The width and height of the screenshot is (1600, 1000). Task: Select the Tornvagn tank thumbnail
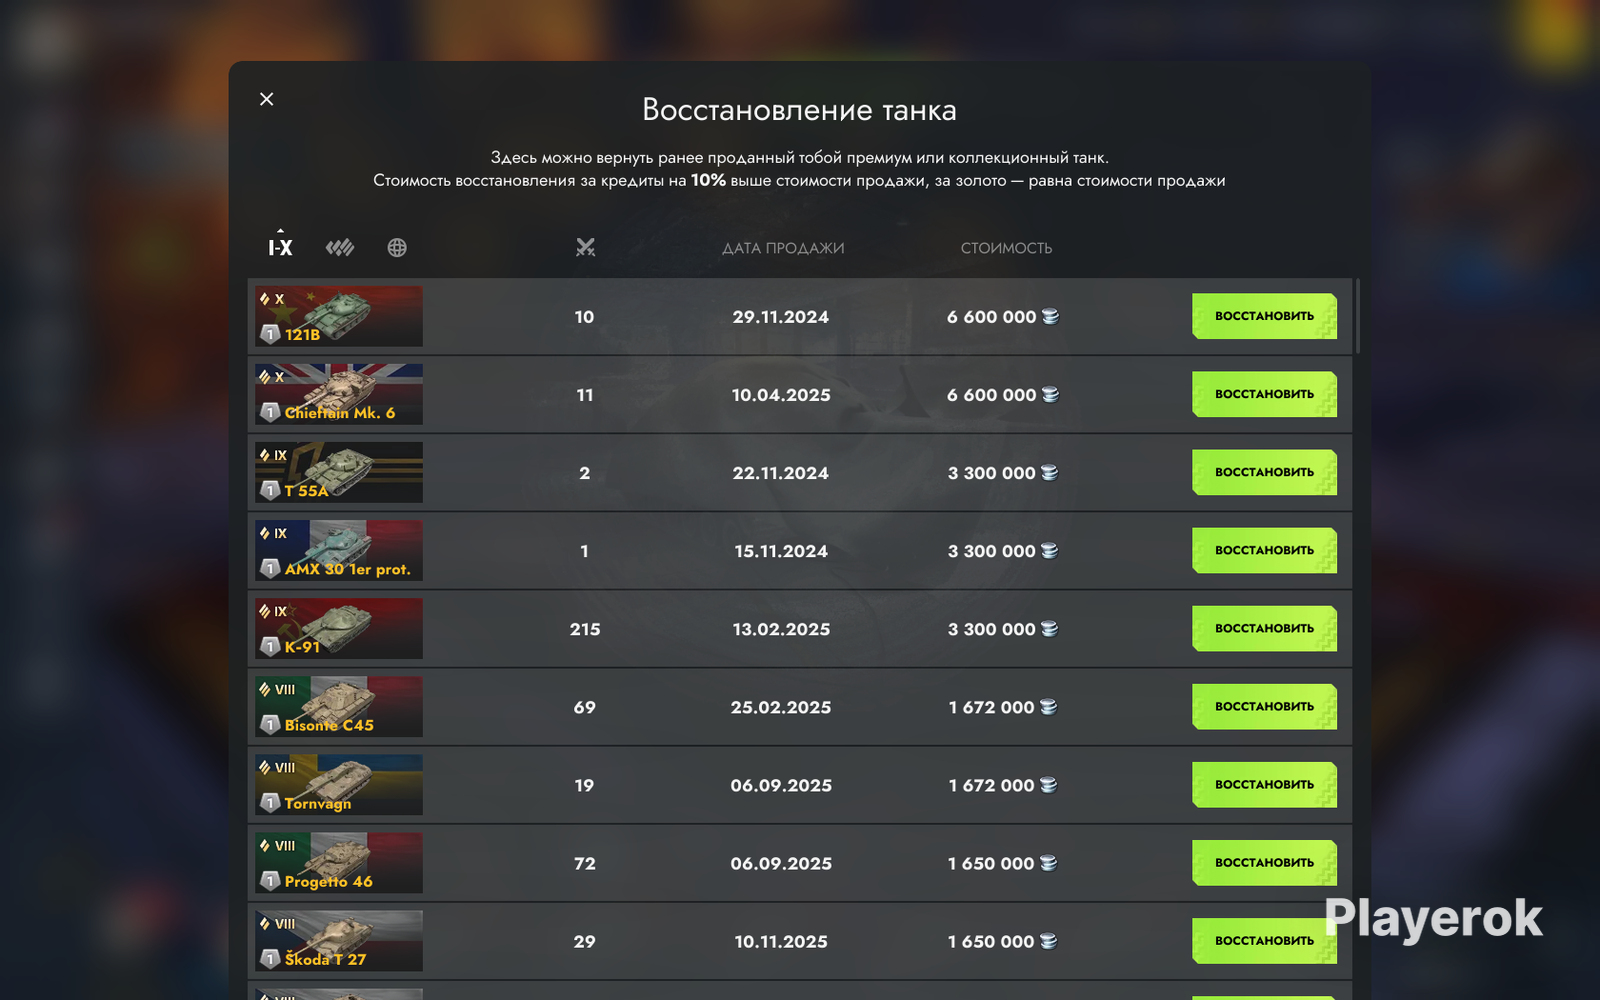[x=338, y=785]
